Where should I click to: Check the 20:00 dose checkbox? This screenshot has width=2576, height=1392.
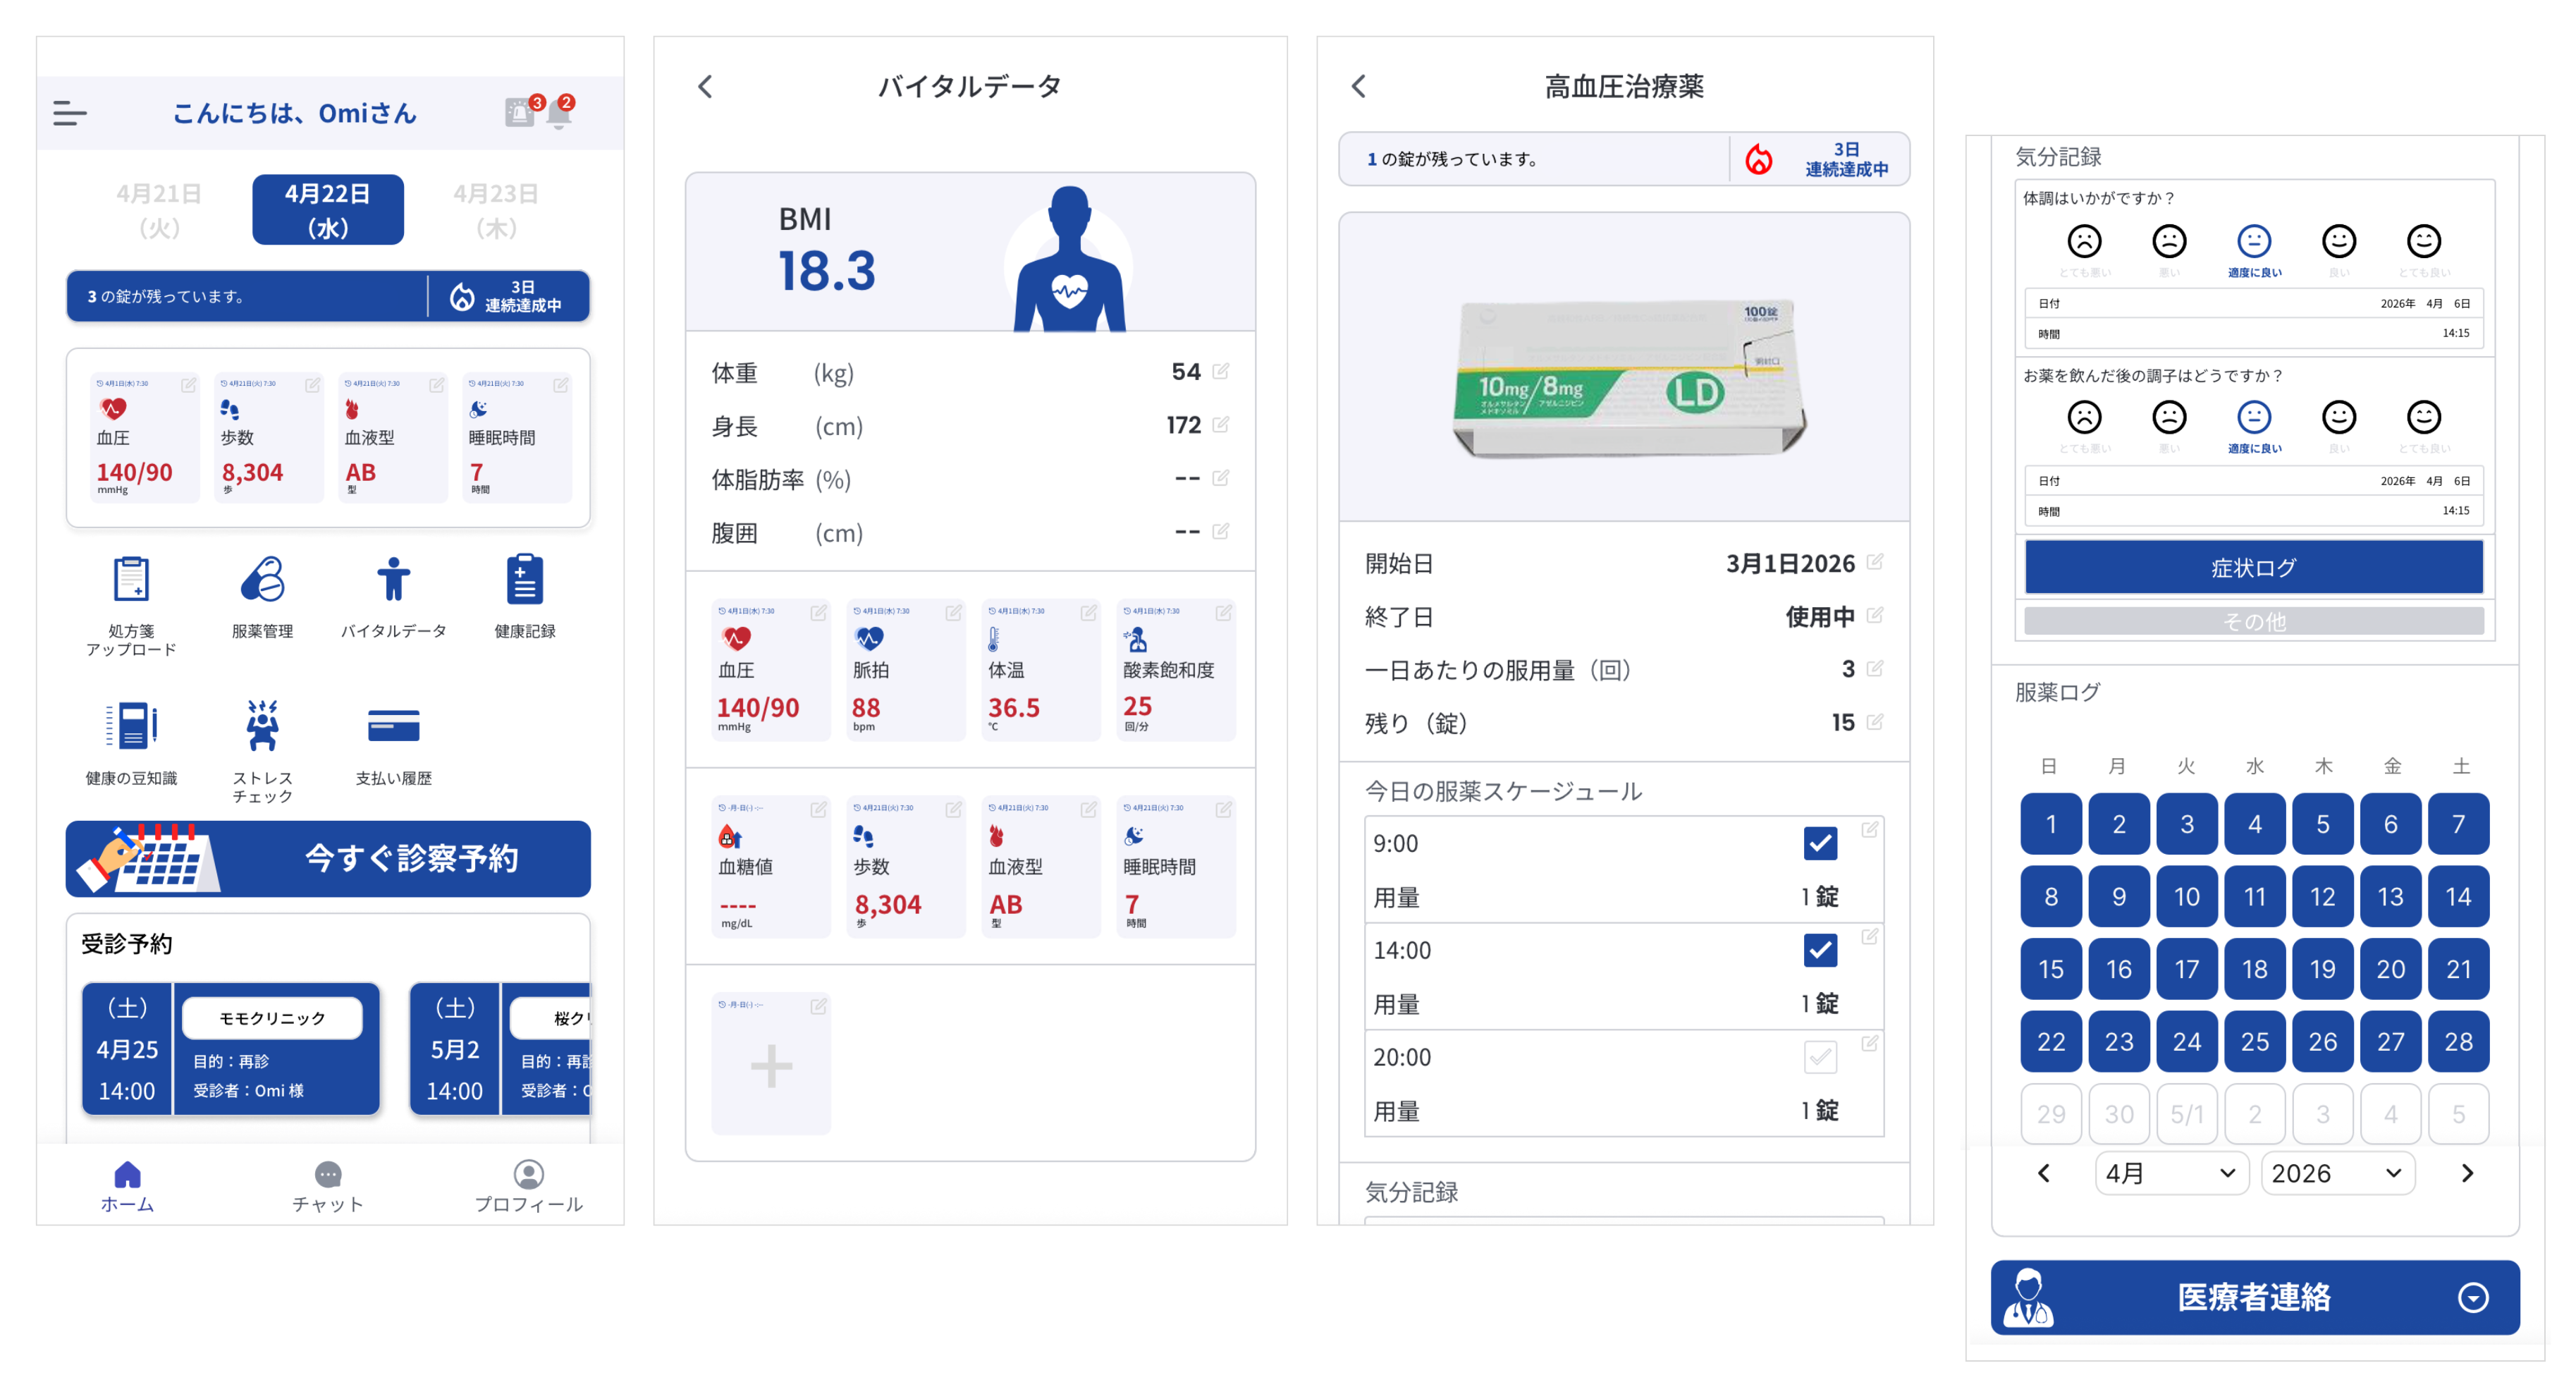(x=1820, y=1057)
